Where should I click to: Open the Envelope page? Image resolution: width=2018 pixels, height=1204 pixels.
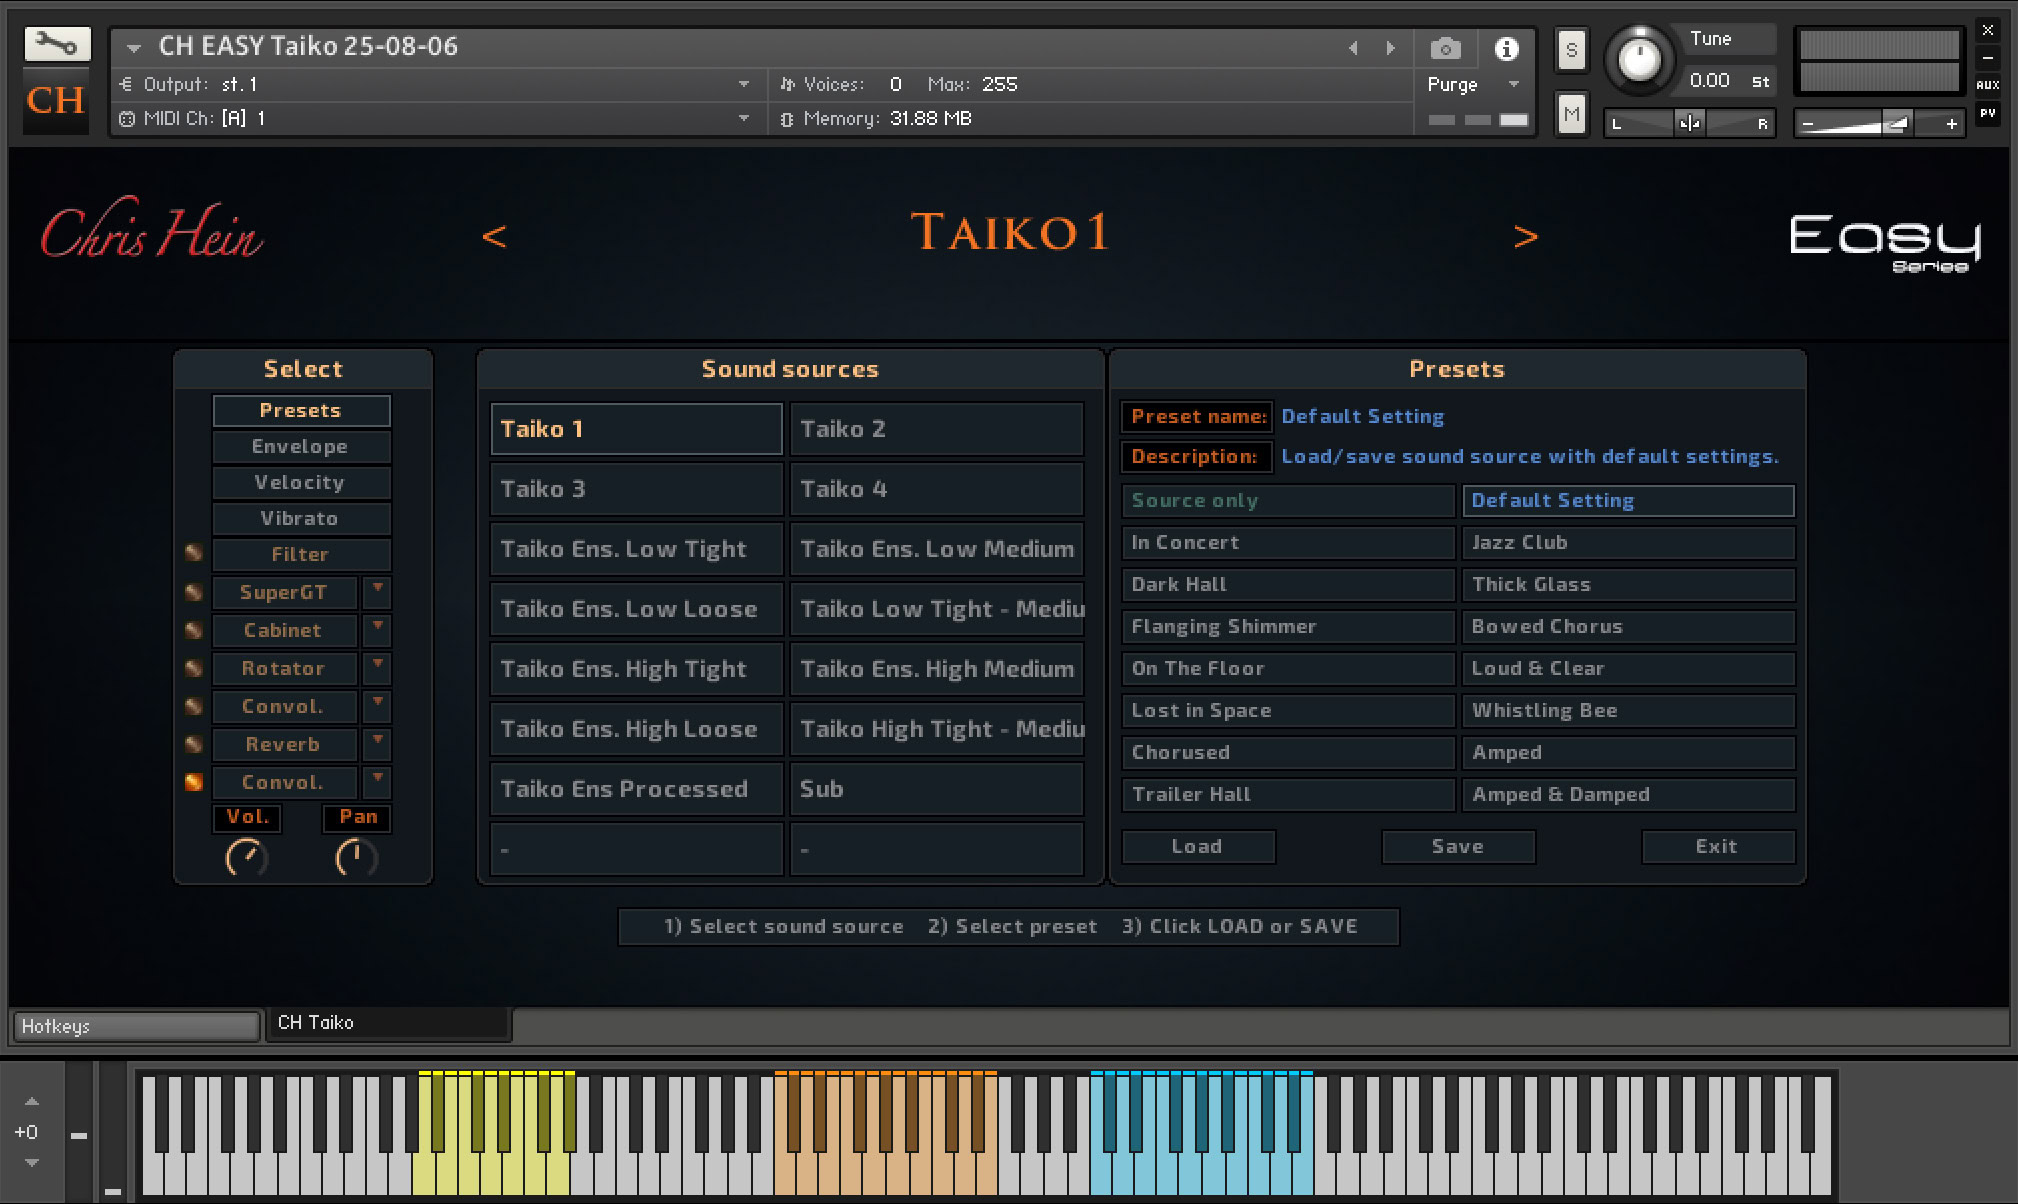tap(301, 446)
